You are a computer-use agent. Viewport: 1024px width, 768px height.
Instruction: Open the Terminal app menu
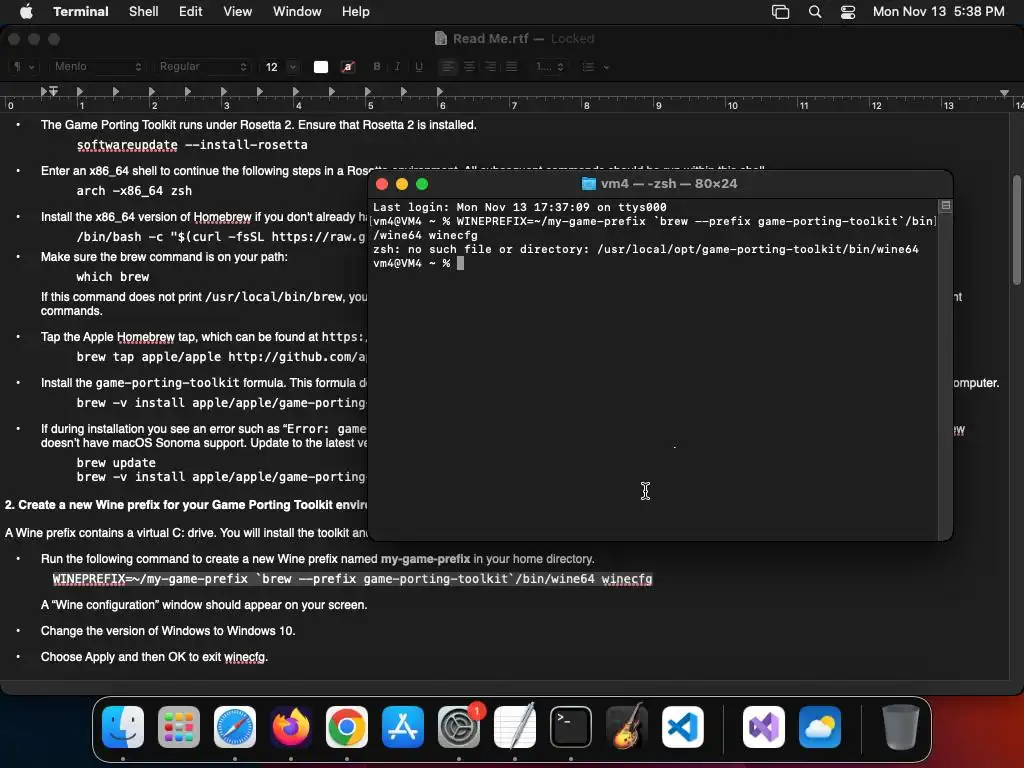click(81, 11)
